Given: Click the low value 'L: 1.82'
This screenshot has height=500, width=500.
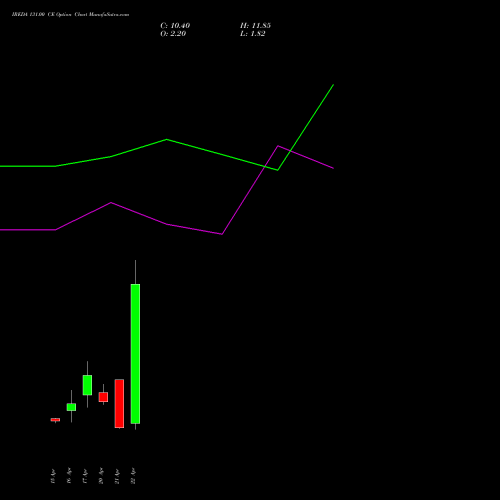Looking at the screenshot, I should tap(253, 34).
